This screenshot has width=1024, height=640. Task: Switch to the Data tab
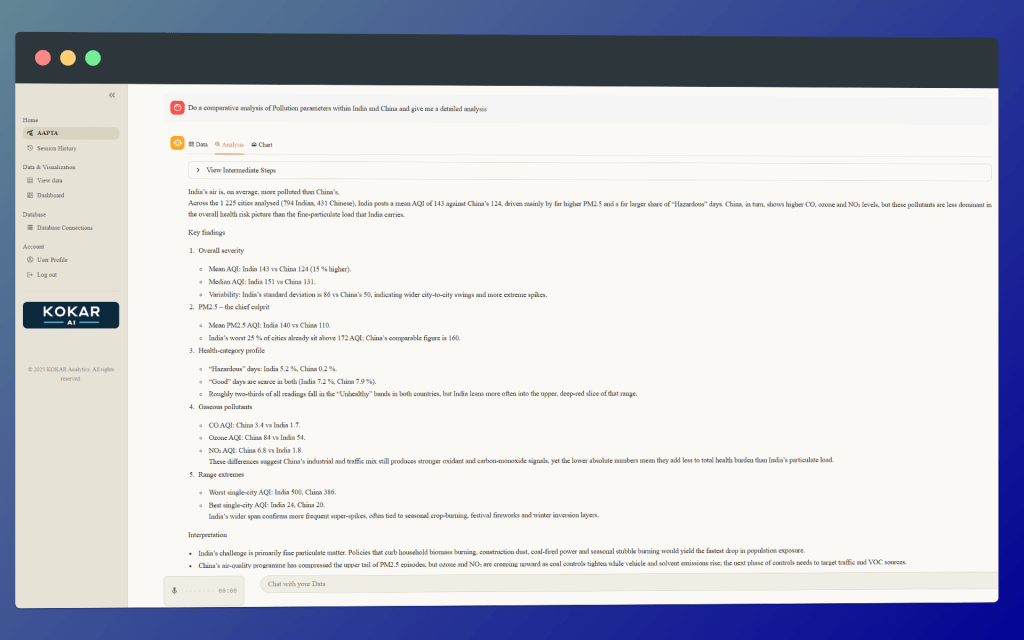tap(198, 144)
